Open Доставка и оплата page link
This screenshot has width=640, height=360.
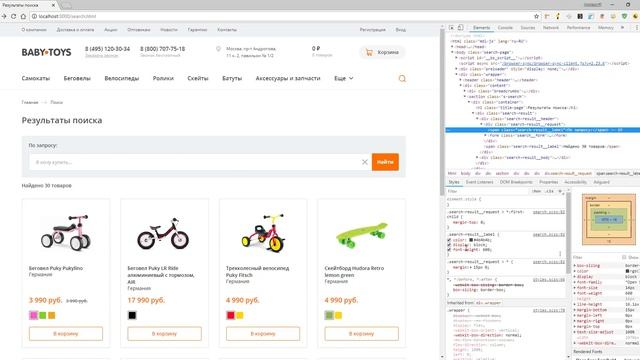[x=75, y=30]
